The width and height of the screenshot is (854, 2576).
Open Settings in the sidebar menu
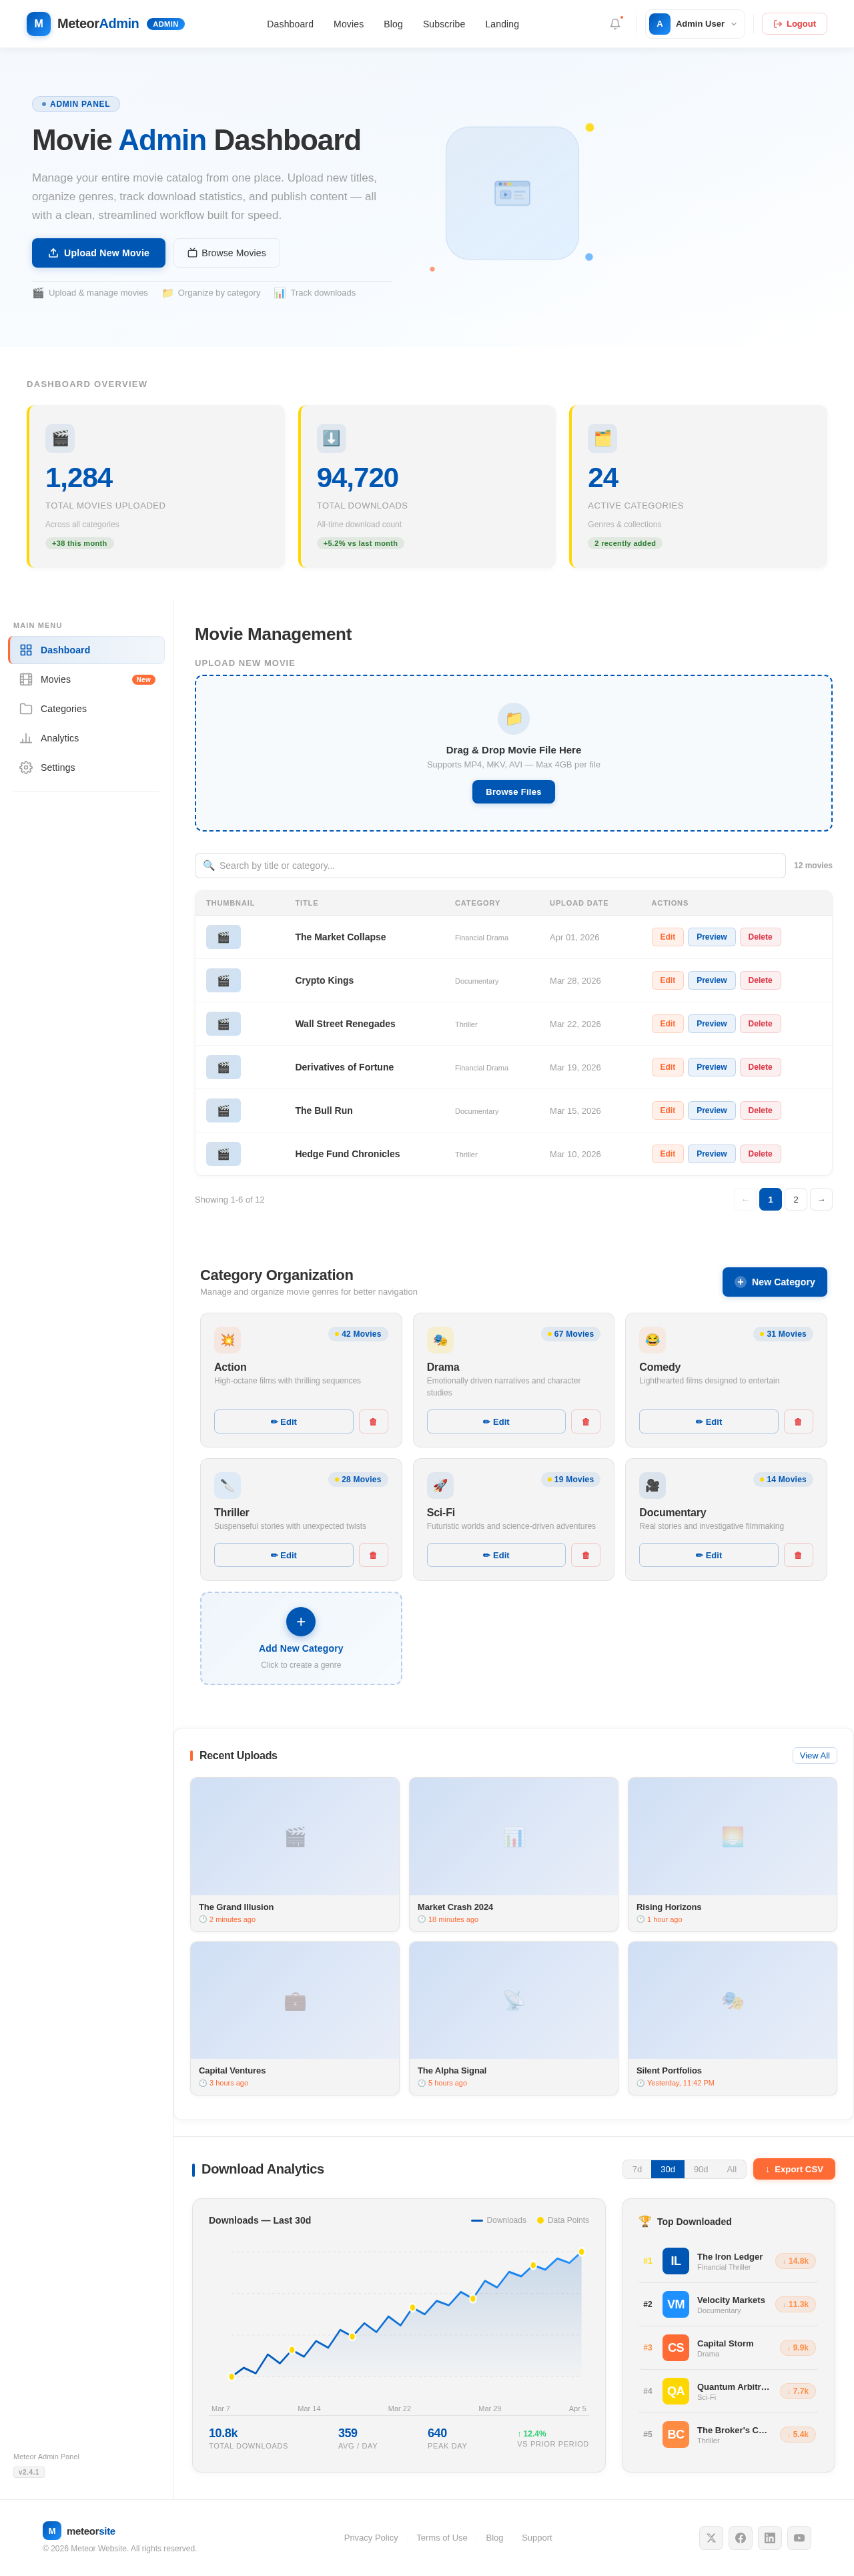(x=86, y=767)
